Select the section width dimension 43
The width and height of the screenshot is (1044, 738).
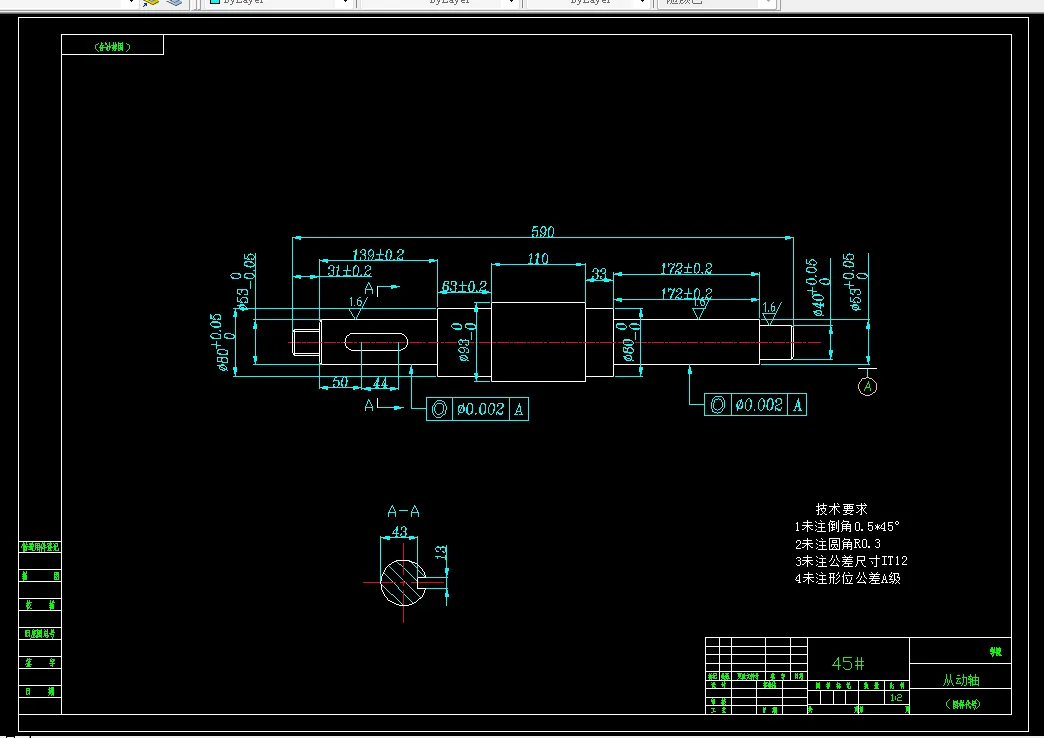click(x=399, y=532)
